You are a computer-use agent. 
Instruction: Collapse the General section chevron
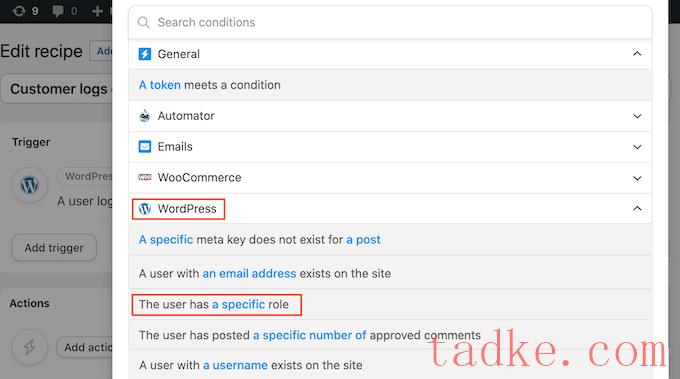637,54
